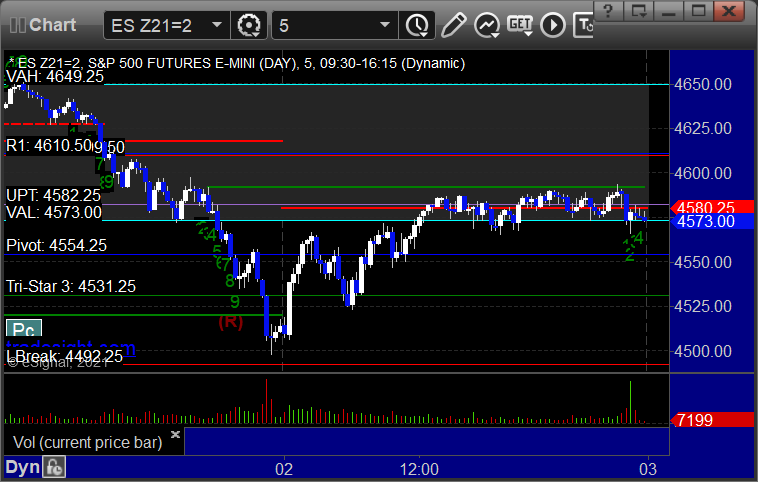Maximize the chart window

tap(699, 11)
